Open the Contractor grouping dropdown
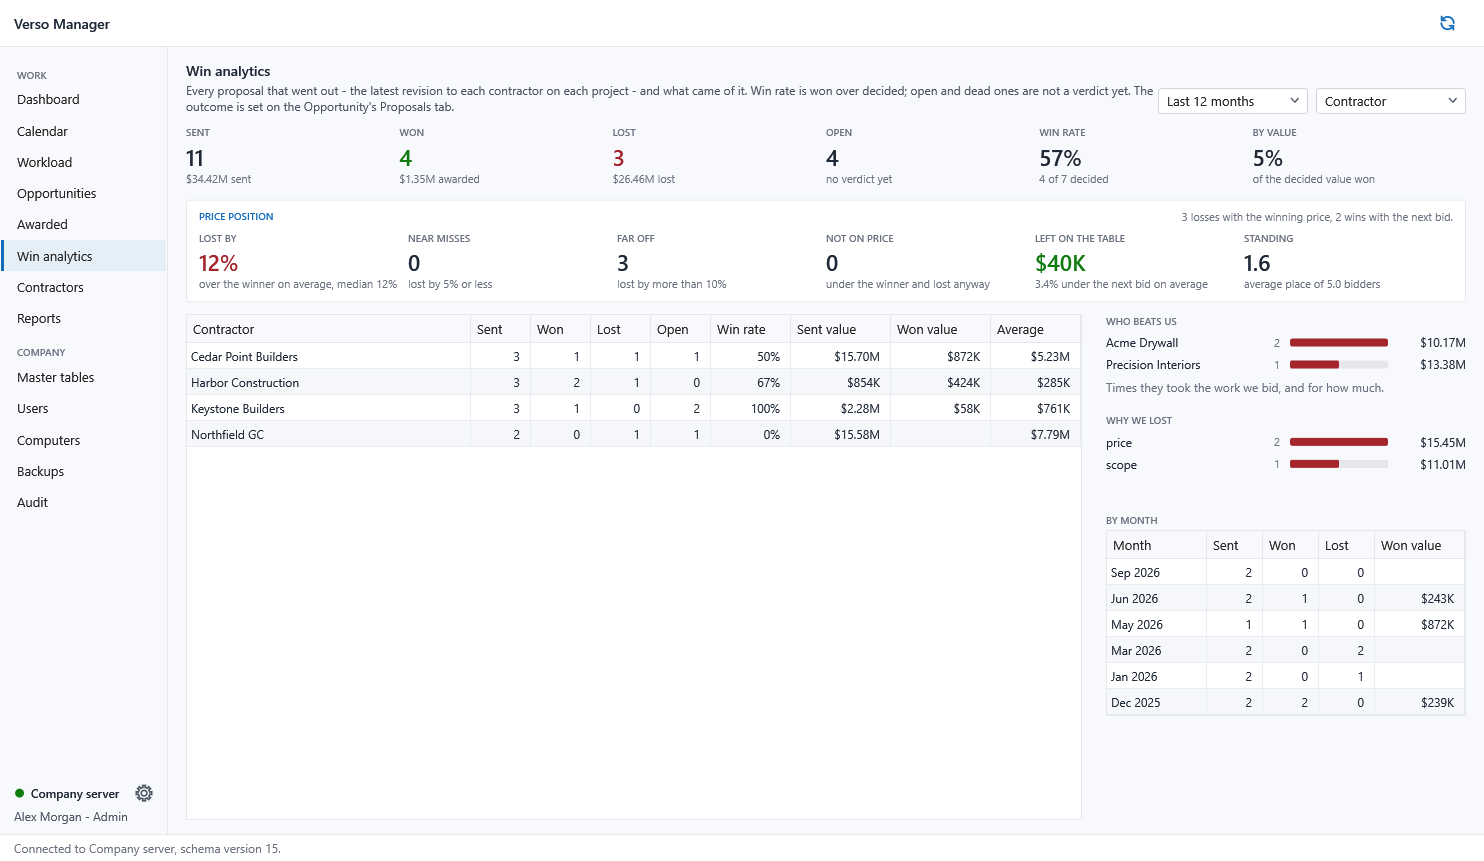 pos(1391,101)
